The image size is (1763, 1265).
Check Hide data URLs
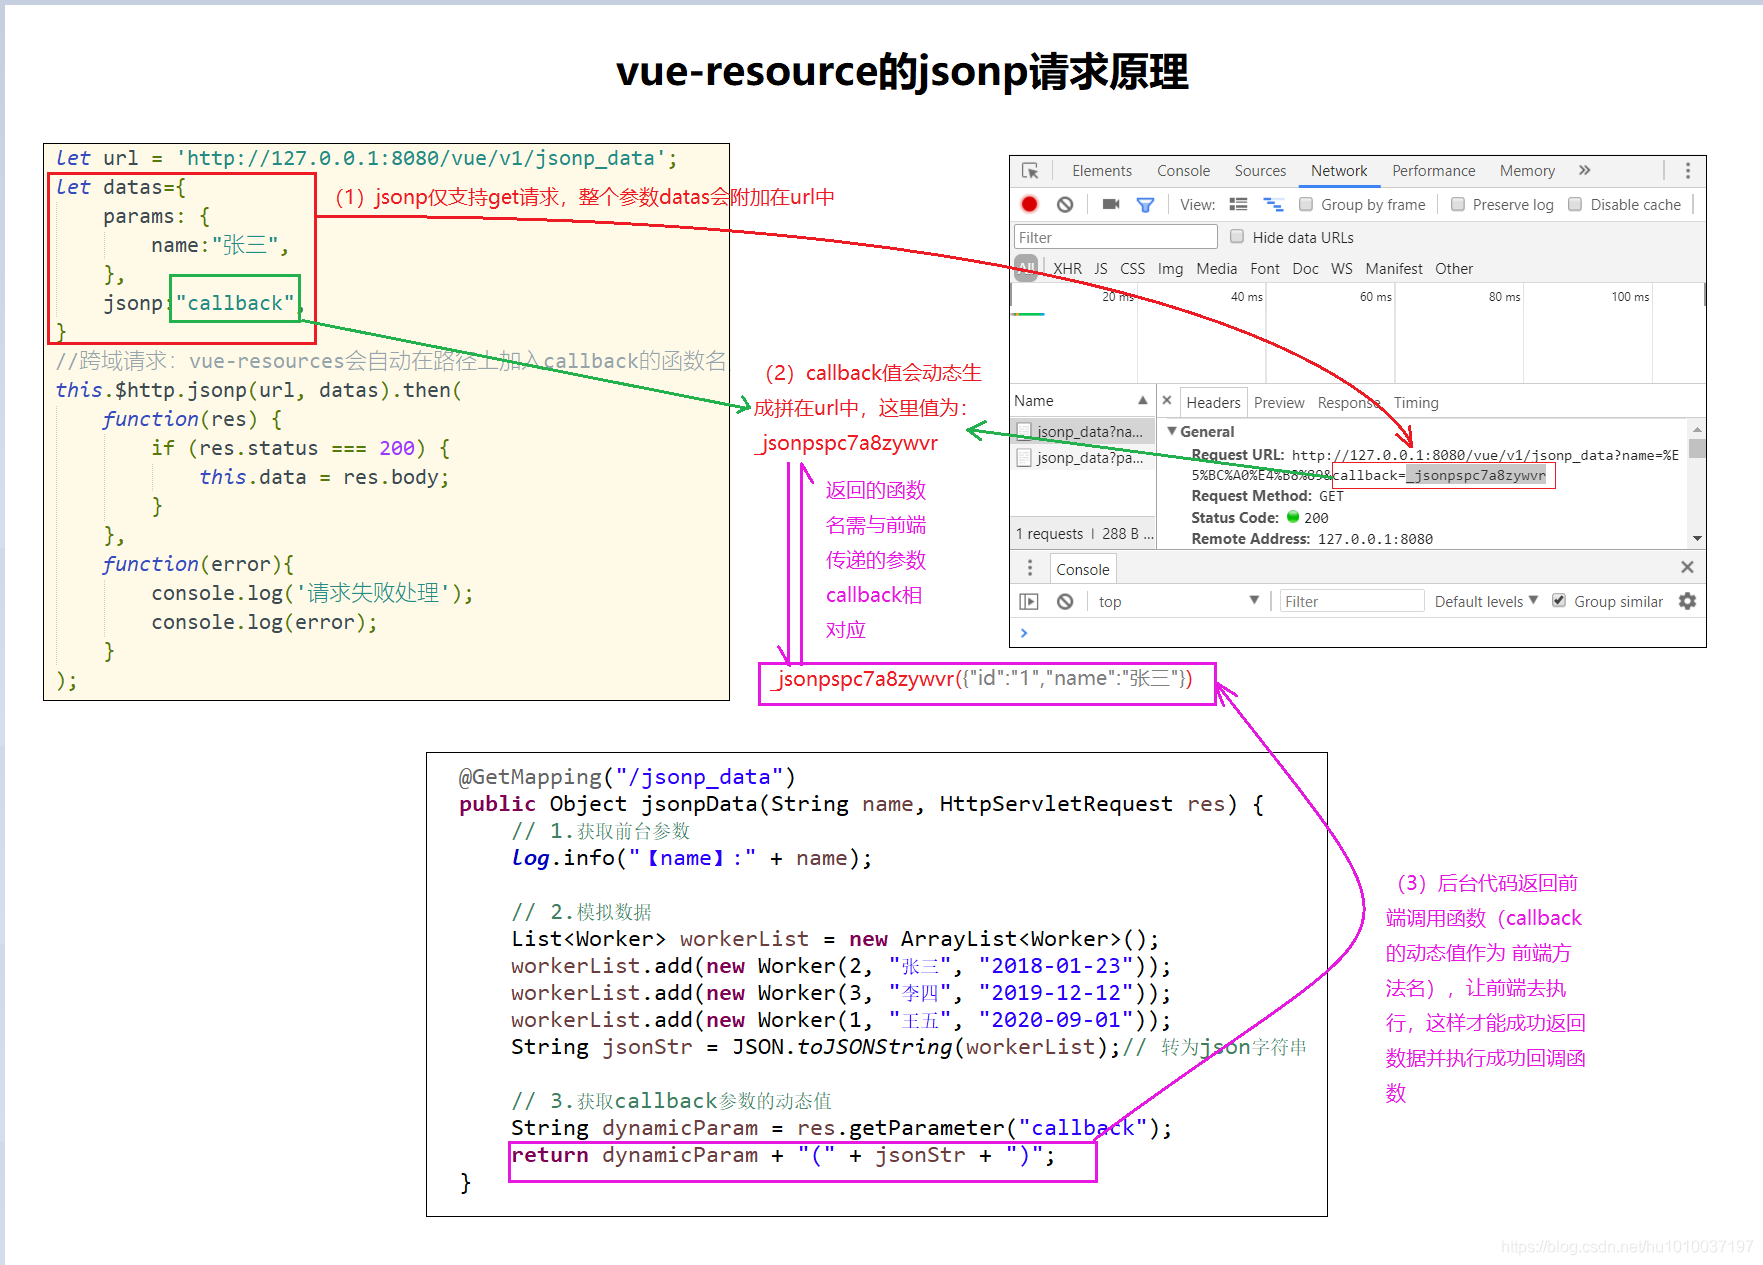pos(1237,237)
